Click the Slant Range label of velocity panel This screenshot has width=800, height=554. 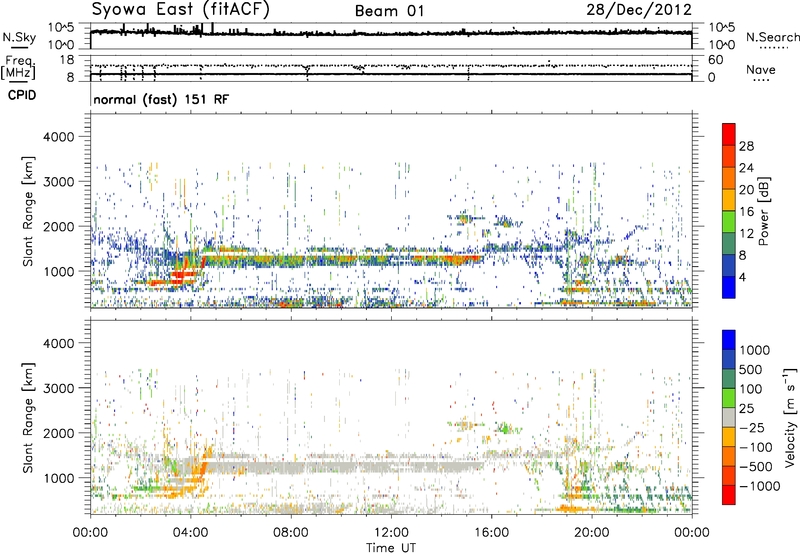pos(28,418)
